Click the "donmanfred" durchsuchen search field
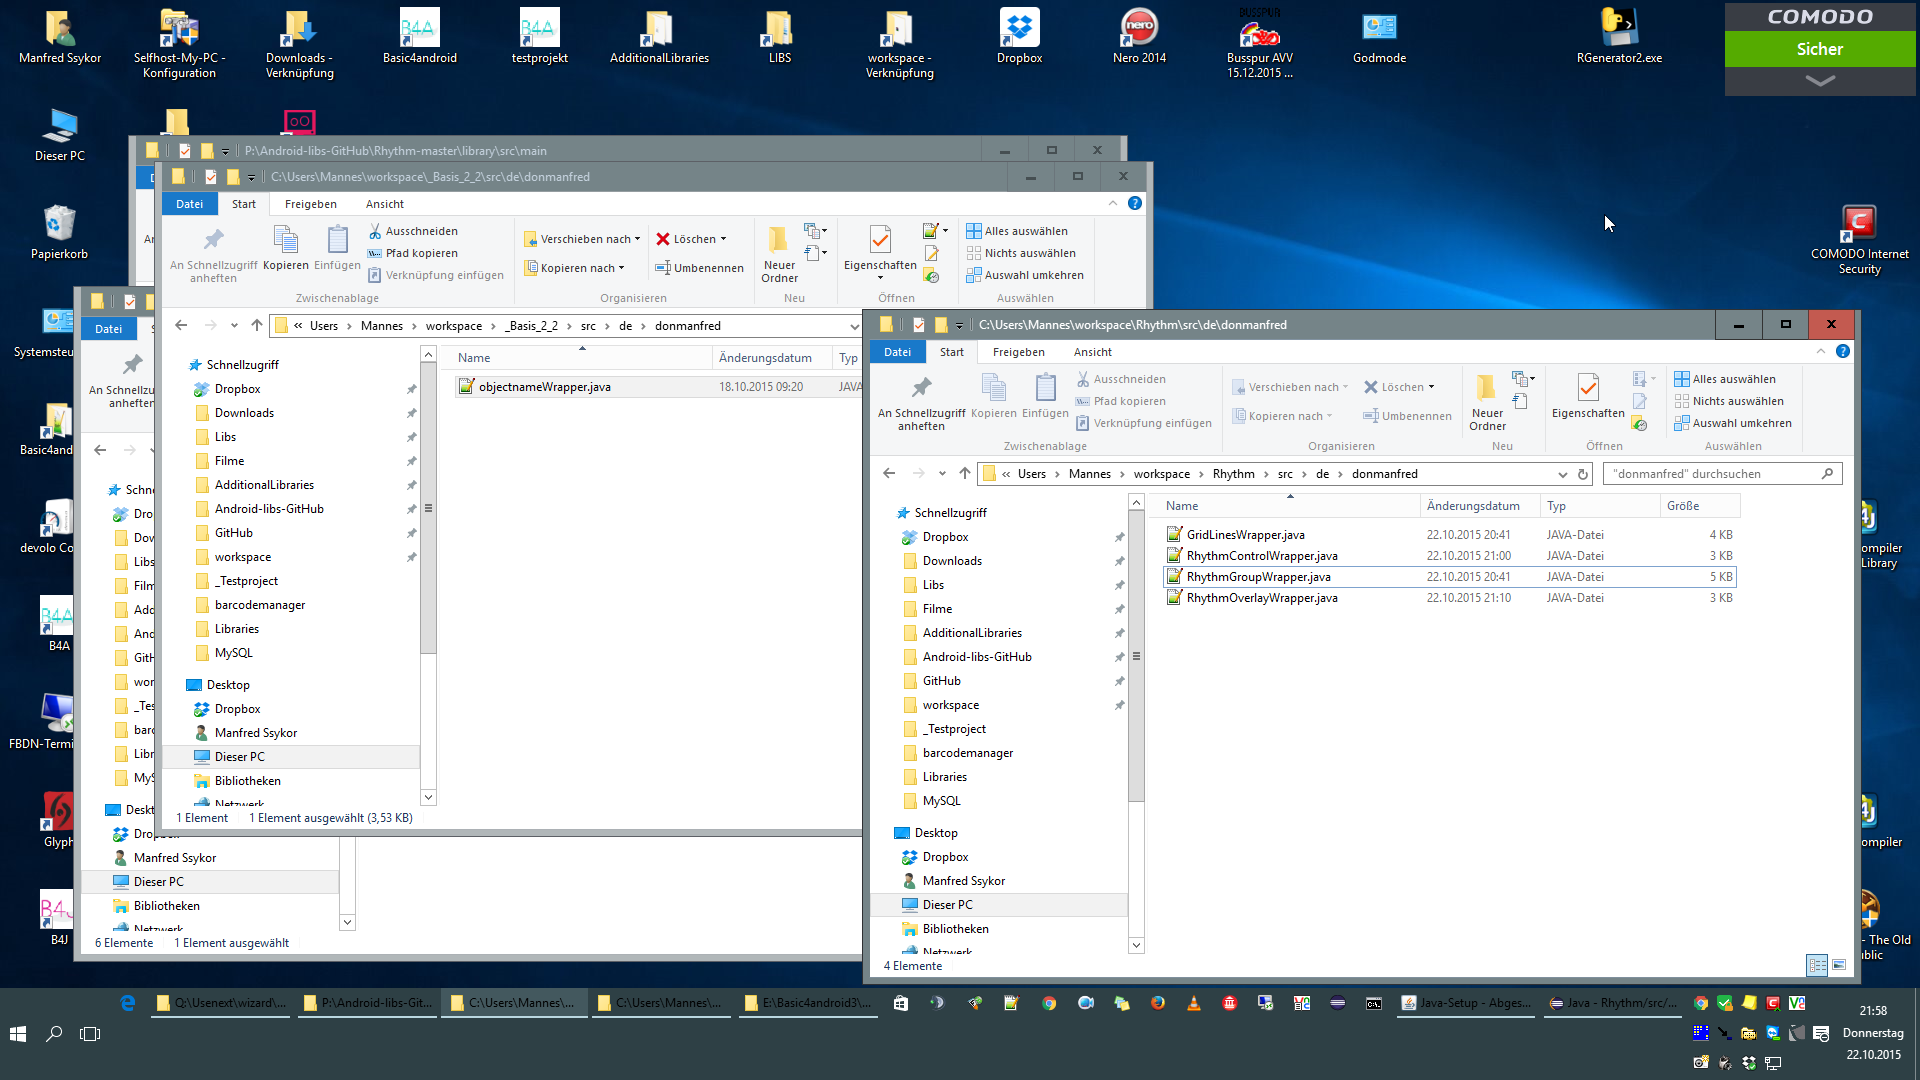 (x=1710, y=474)
